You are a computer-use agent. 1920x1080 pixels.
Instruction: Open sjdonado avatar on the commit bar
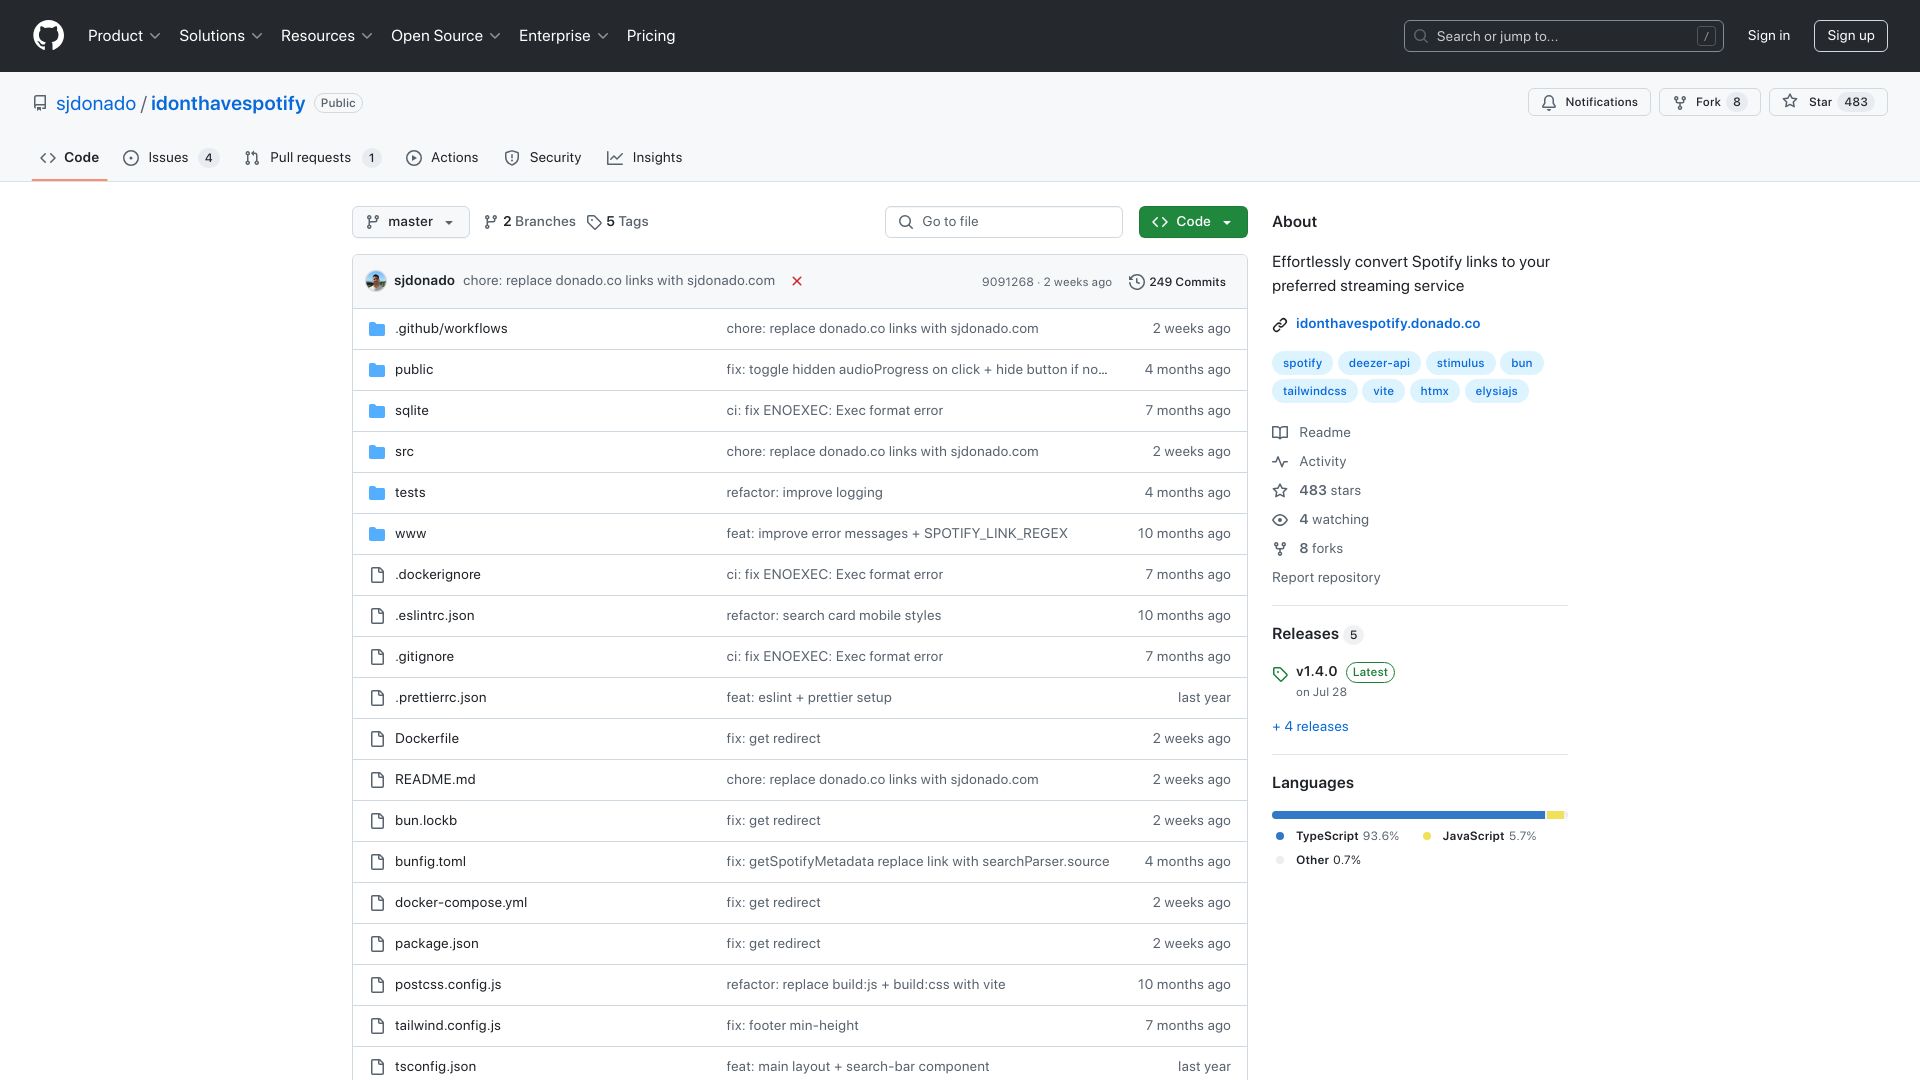coord(376,281)
